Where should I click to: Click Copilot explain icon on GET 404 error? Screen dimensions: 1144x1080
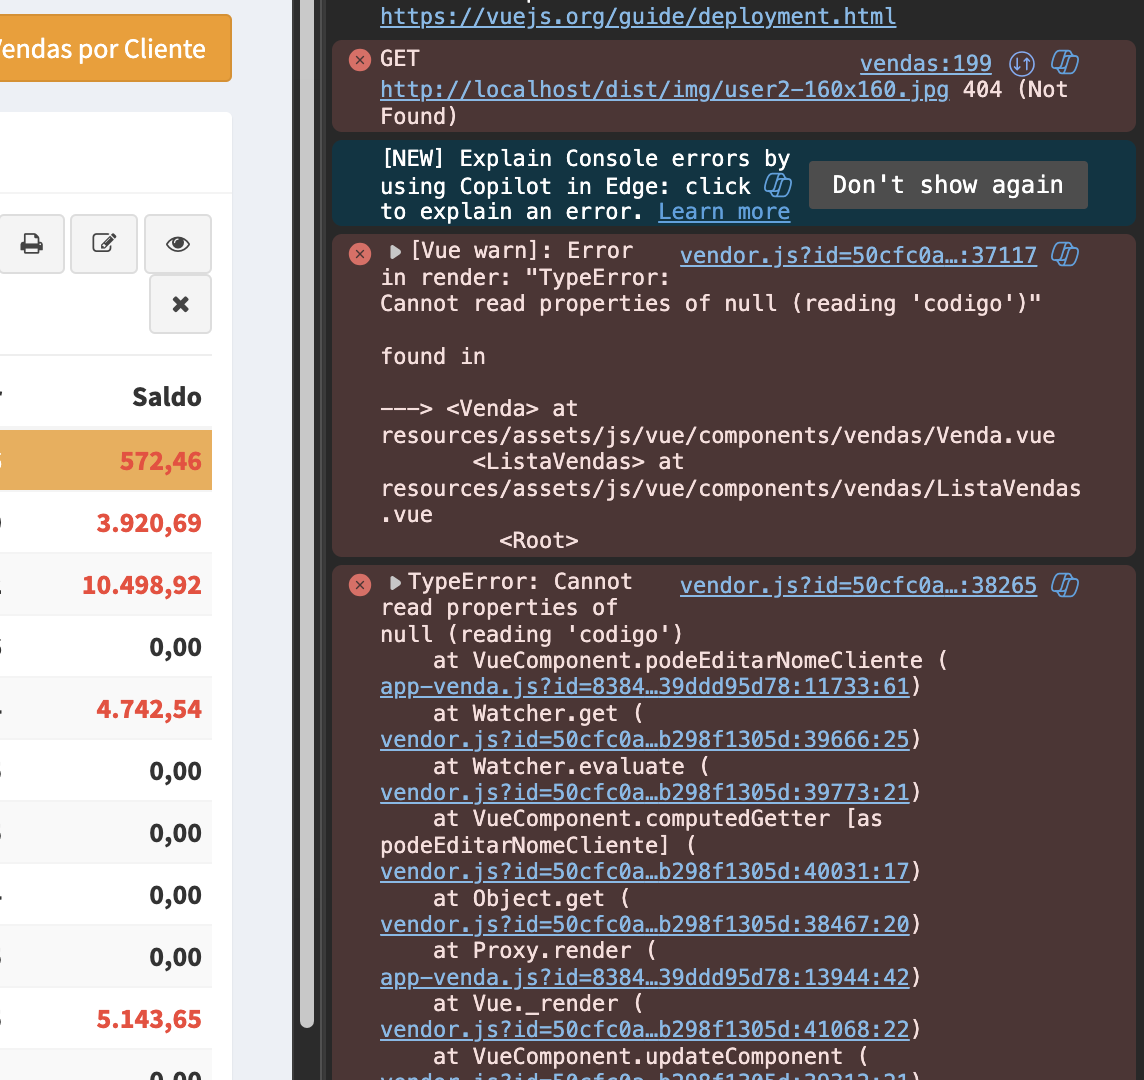pos(1065,64)
